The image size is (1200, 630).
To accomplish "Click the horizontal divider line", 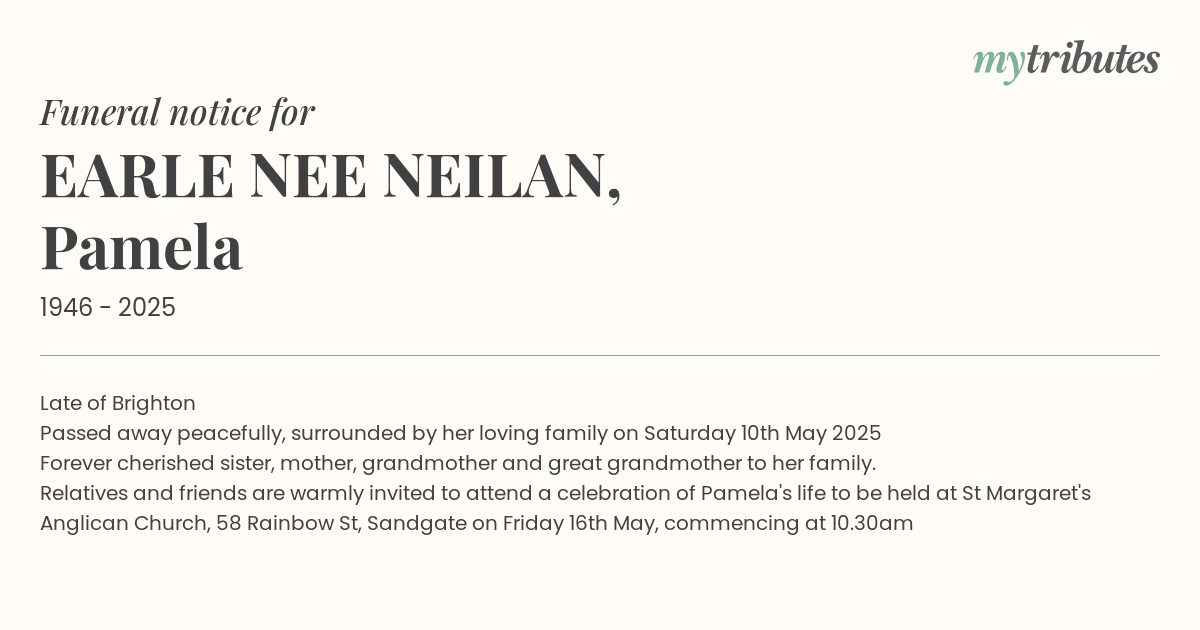I will (600, 355).
